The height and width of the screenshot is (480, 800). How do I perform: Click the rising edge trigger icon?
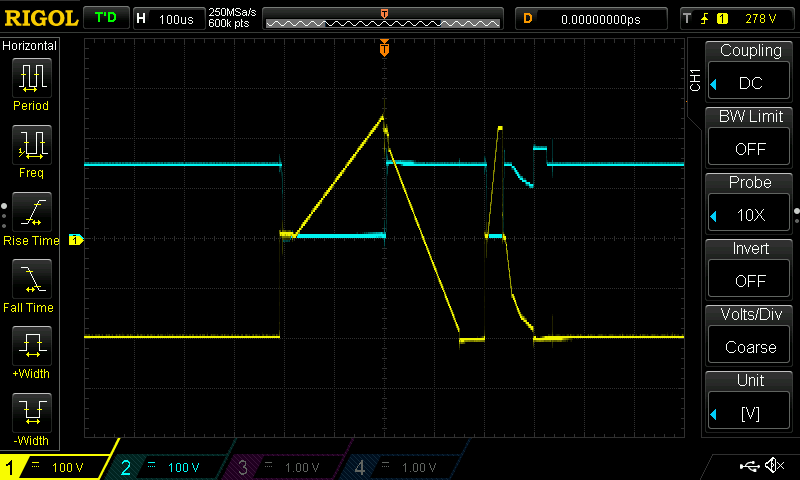pyautogui.click(x=705, y=19)
